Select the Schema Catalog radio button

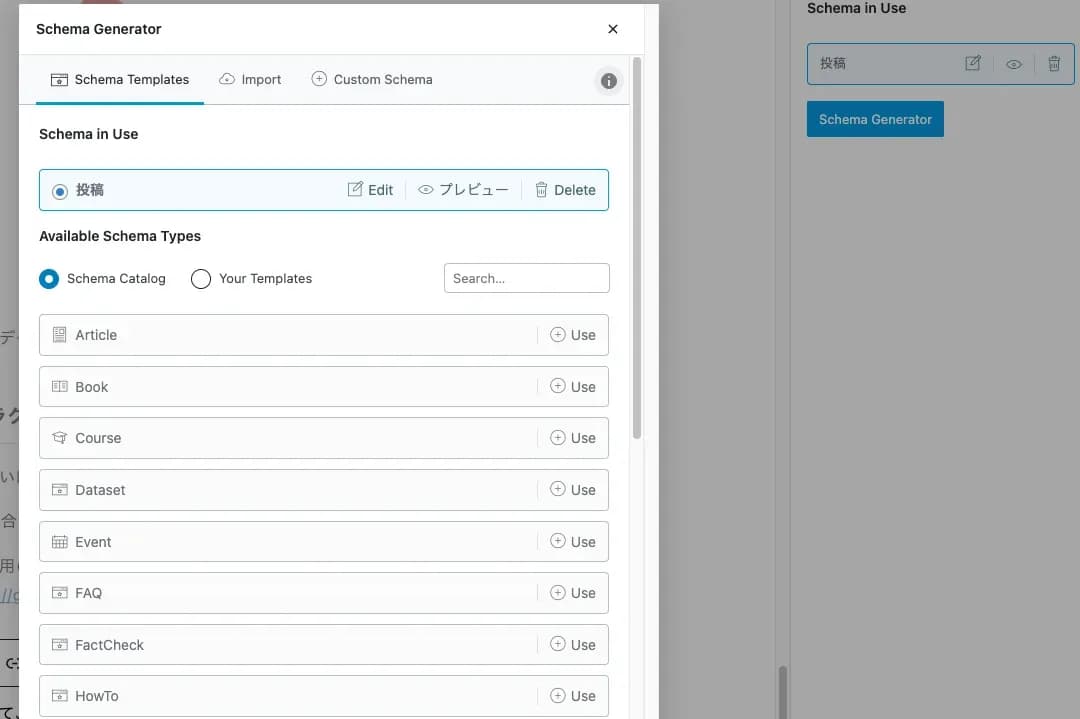tap(49, 279)
